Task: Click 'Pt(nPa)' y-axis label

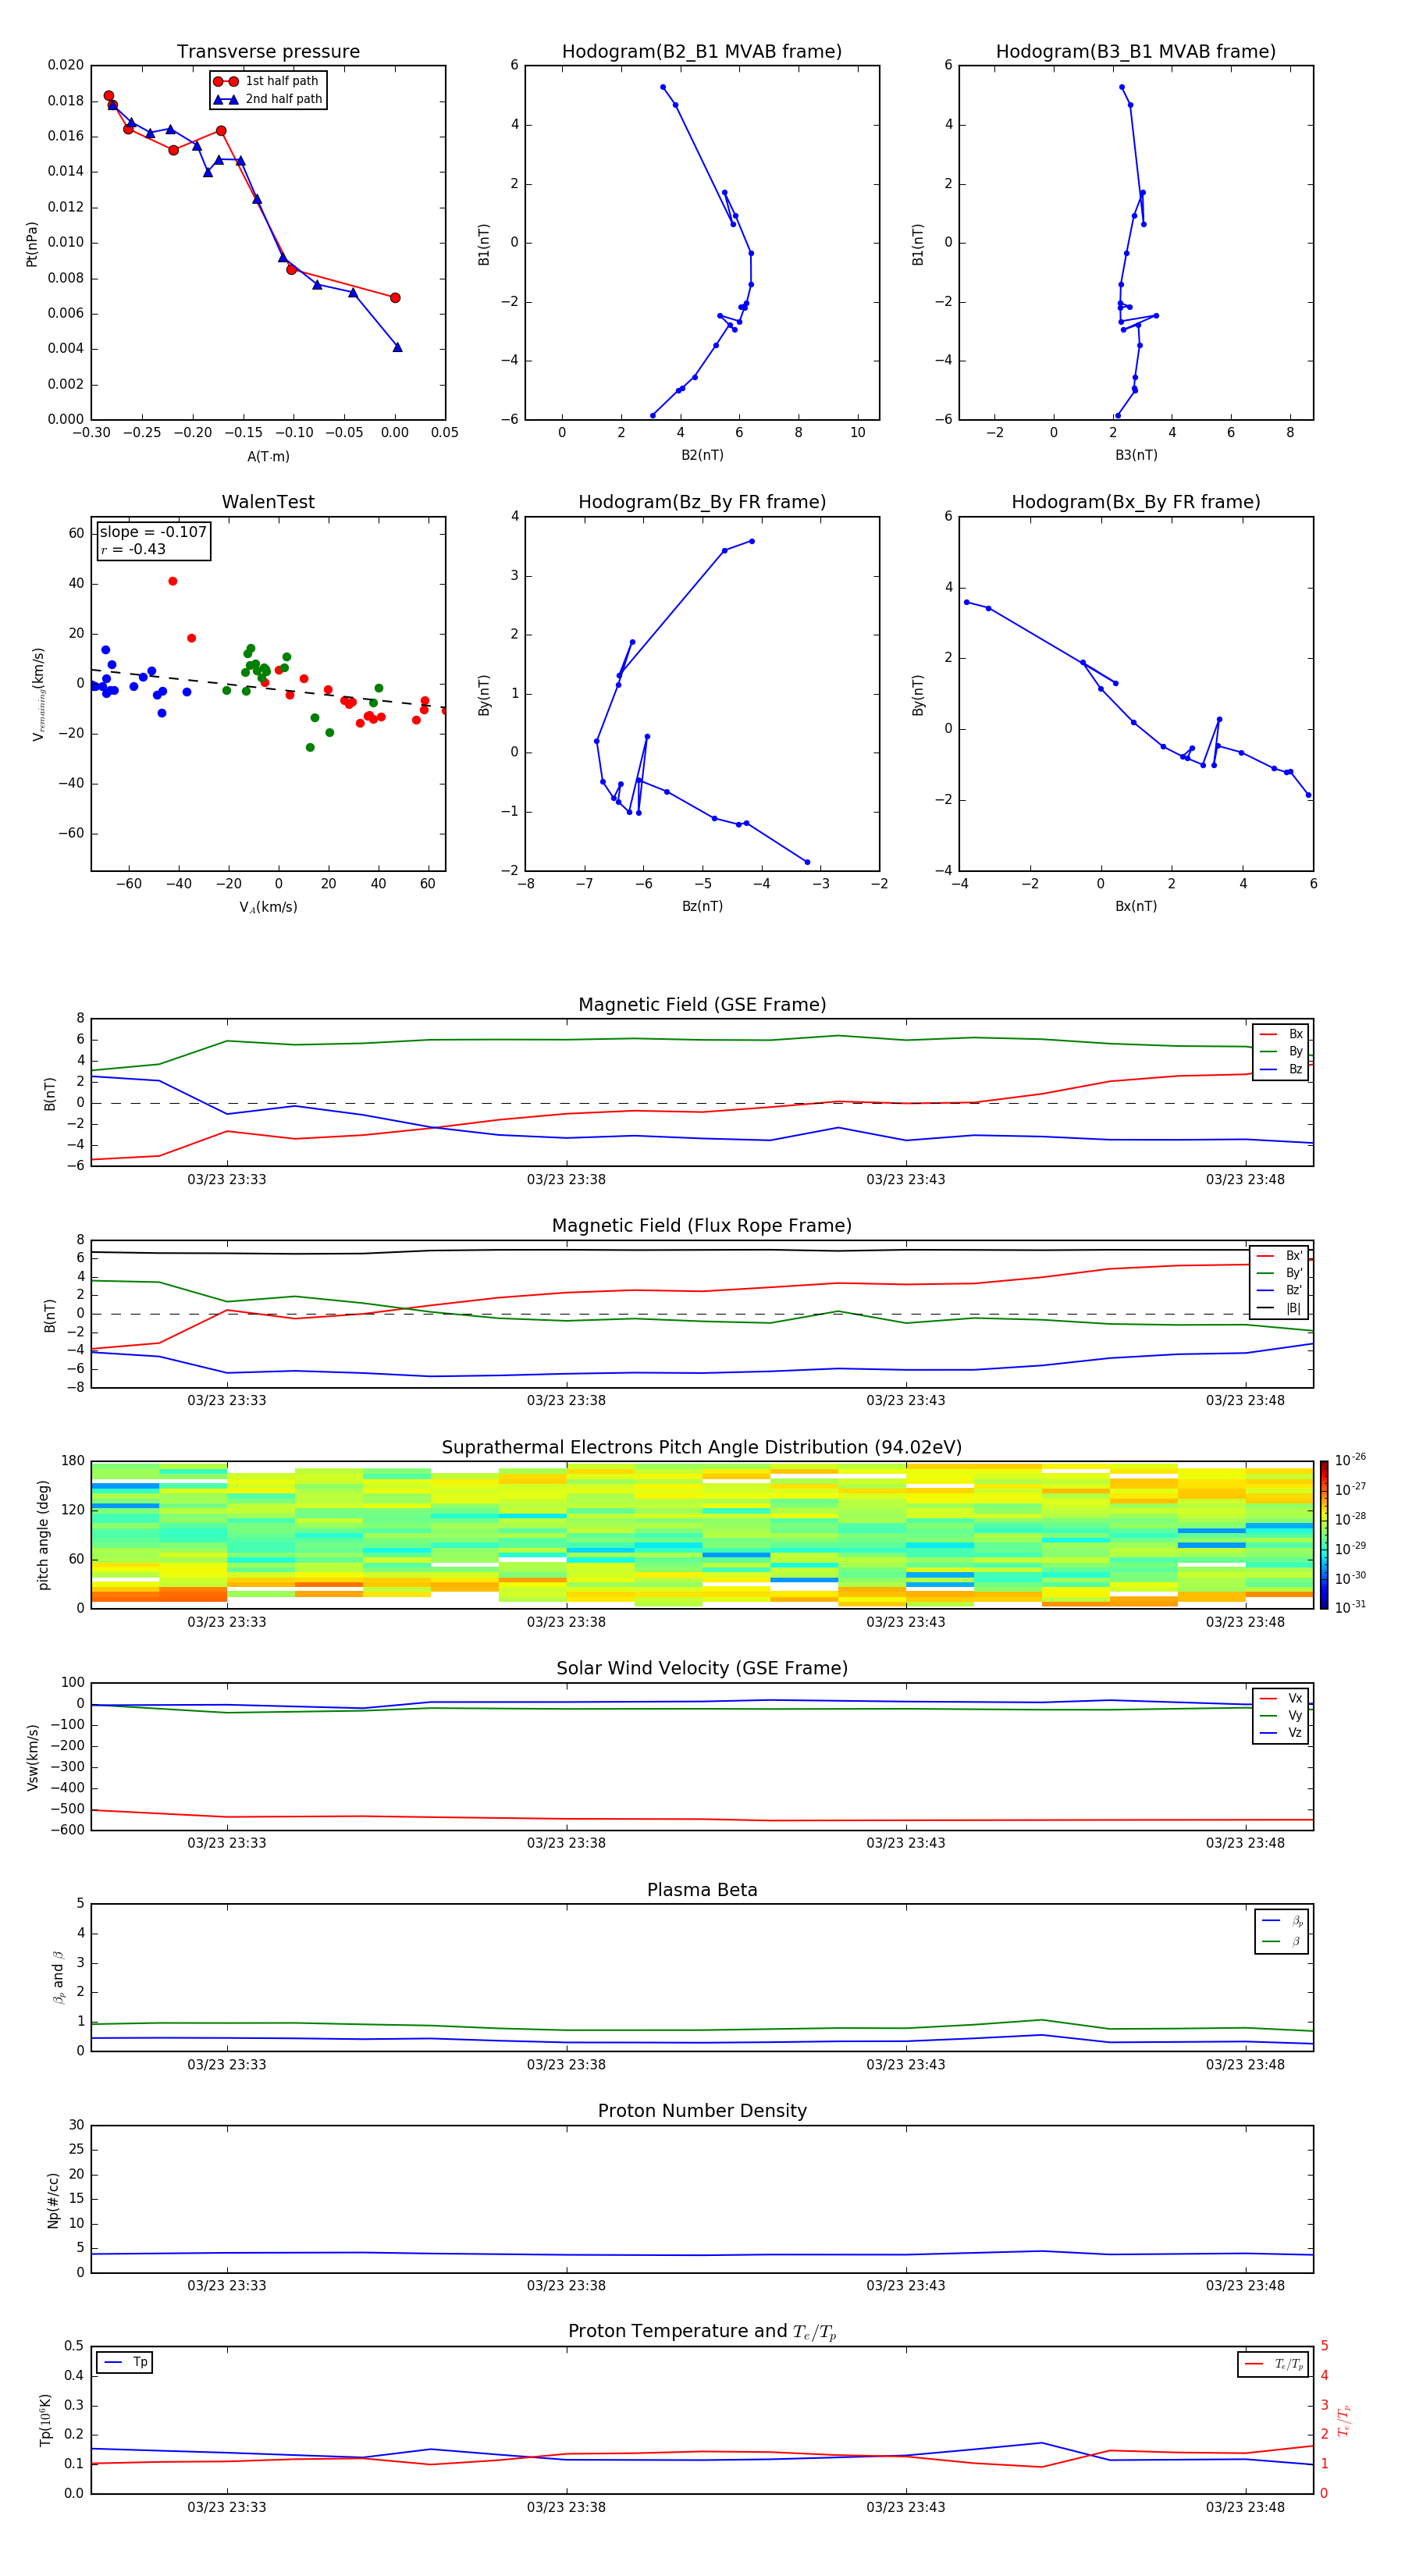Action: pyautogui.click(x=32, y=243)
